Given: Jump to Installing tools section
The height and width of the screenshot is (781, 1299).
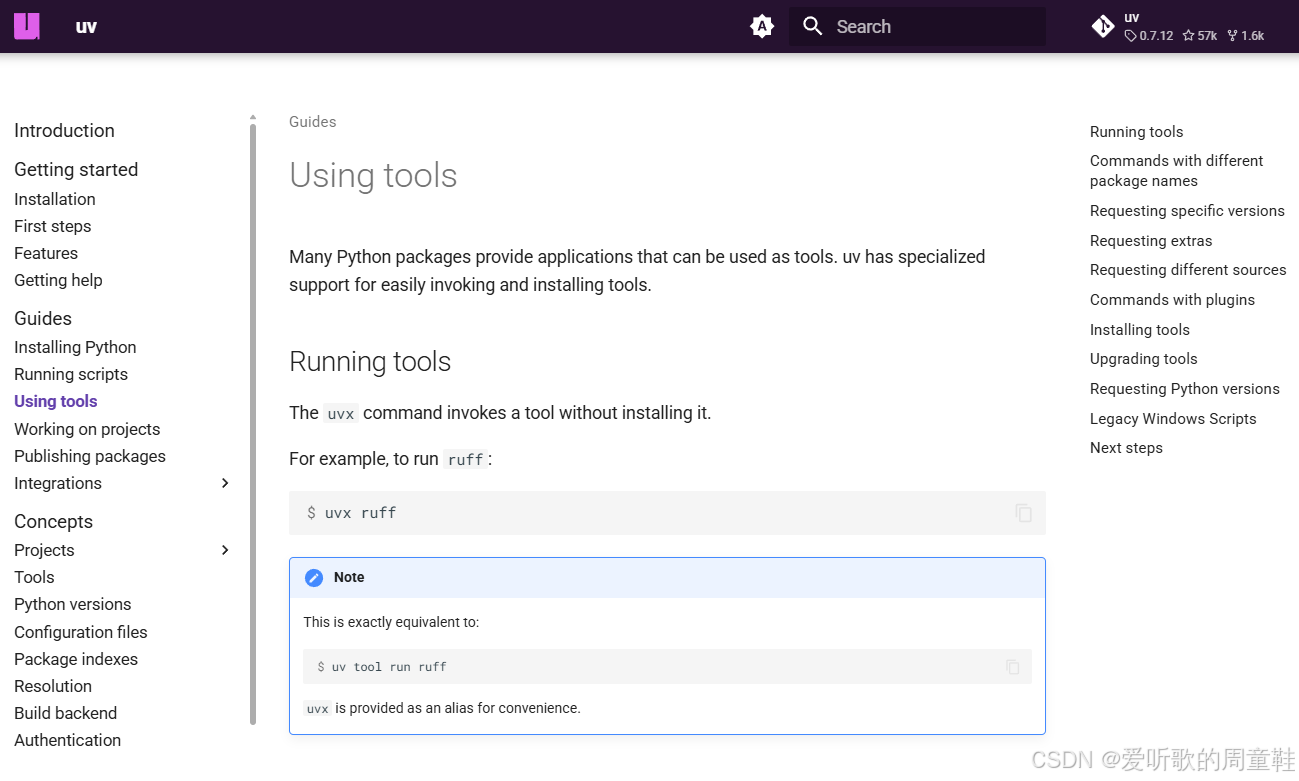Looking at the screenshot, I should point(1140,330).
